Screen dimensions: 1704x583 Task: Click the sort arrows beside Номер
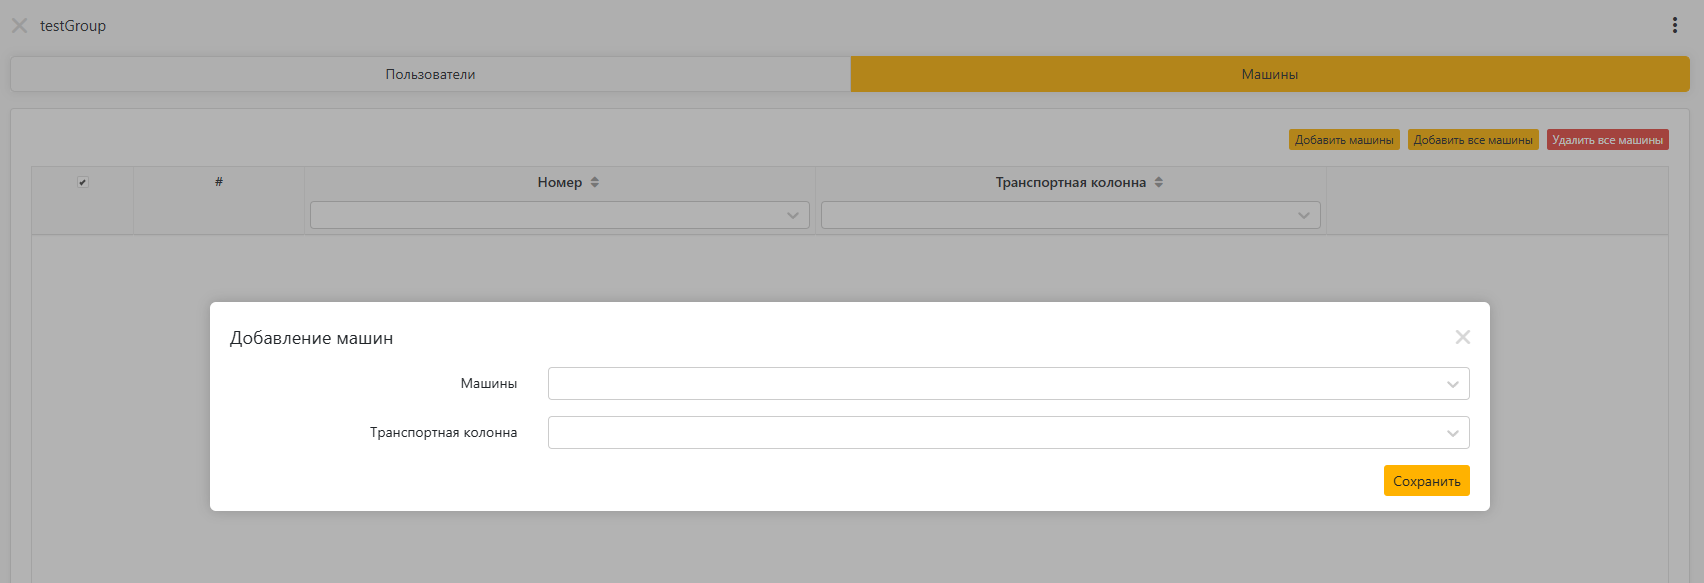click(595, 182)
